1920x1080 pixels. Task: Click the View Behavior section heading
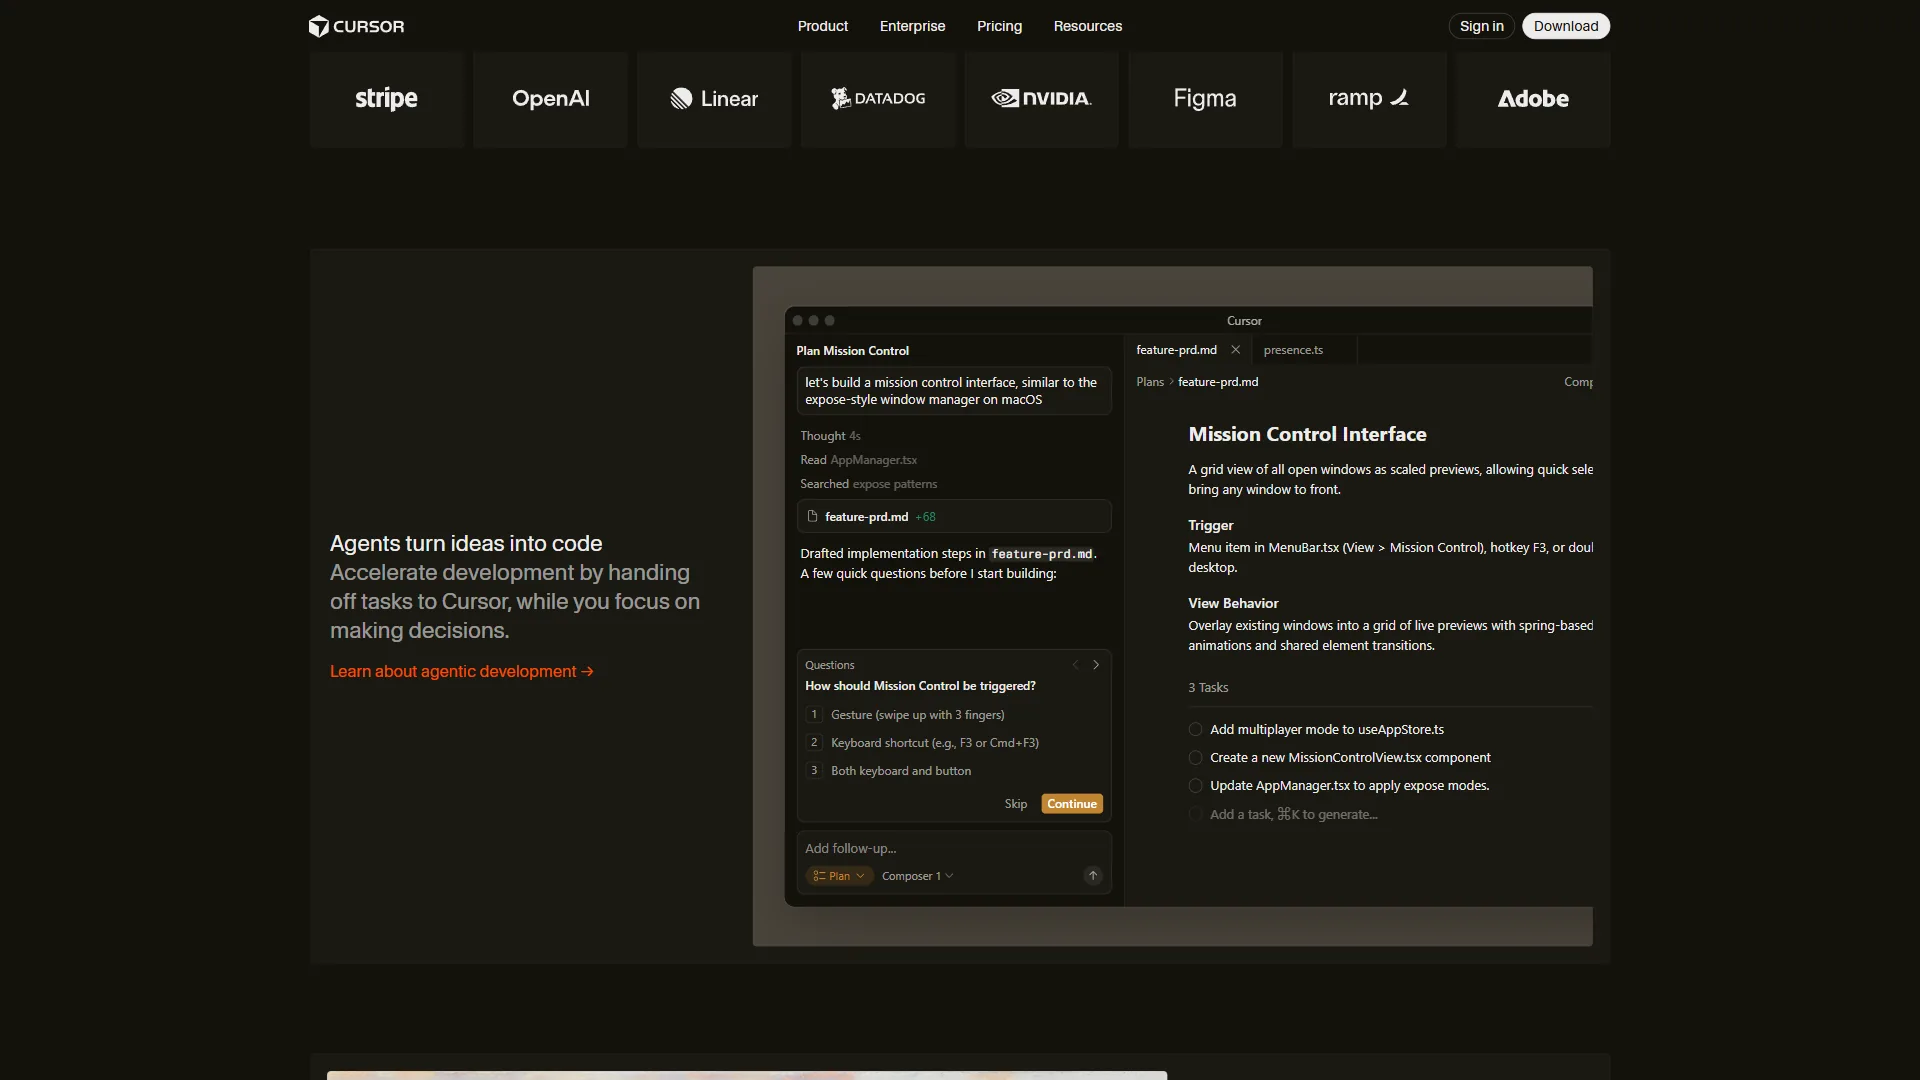pyautogui.click(x=1233, y=603)
